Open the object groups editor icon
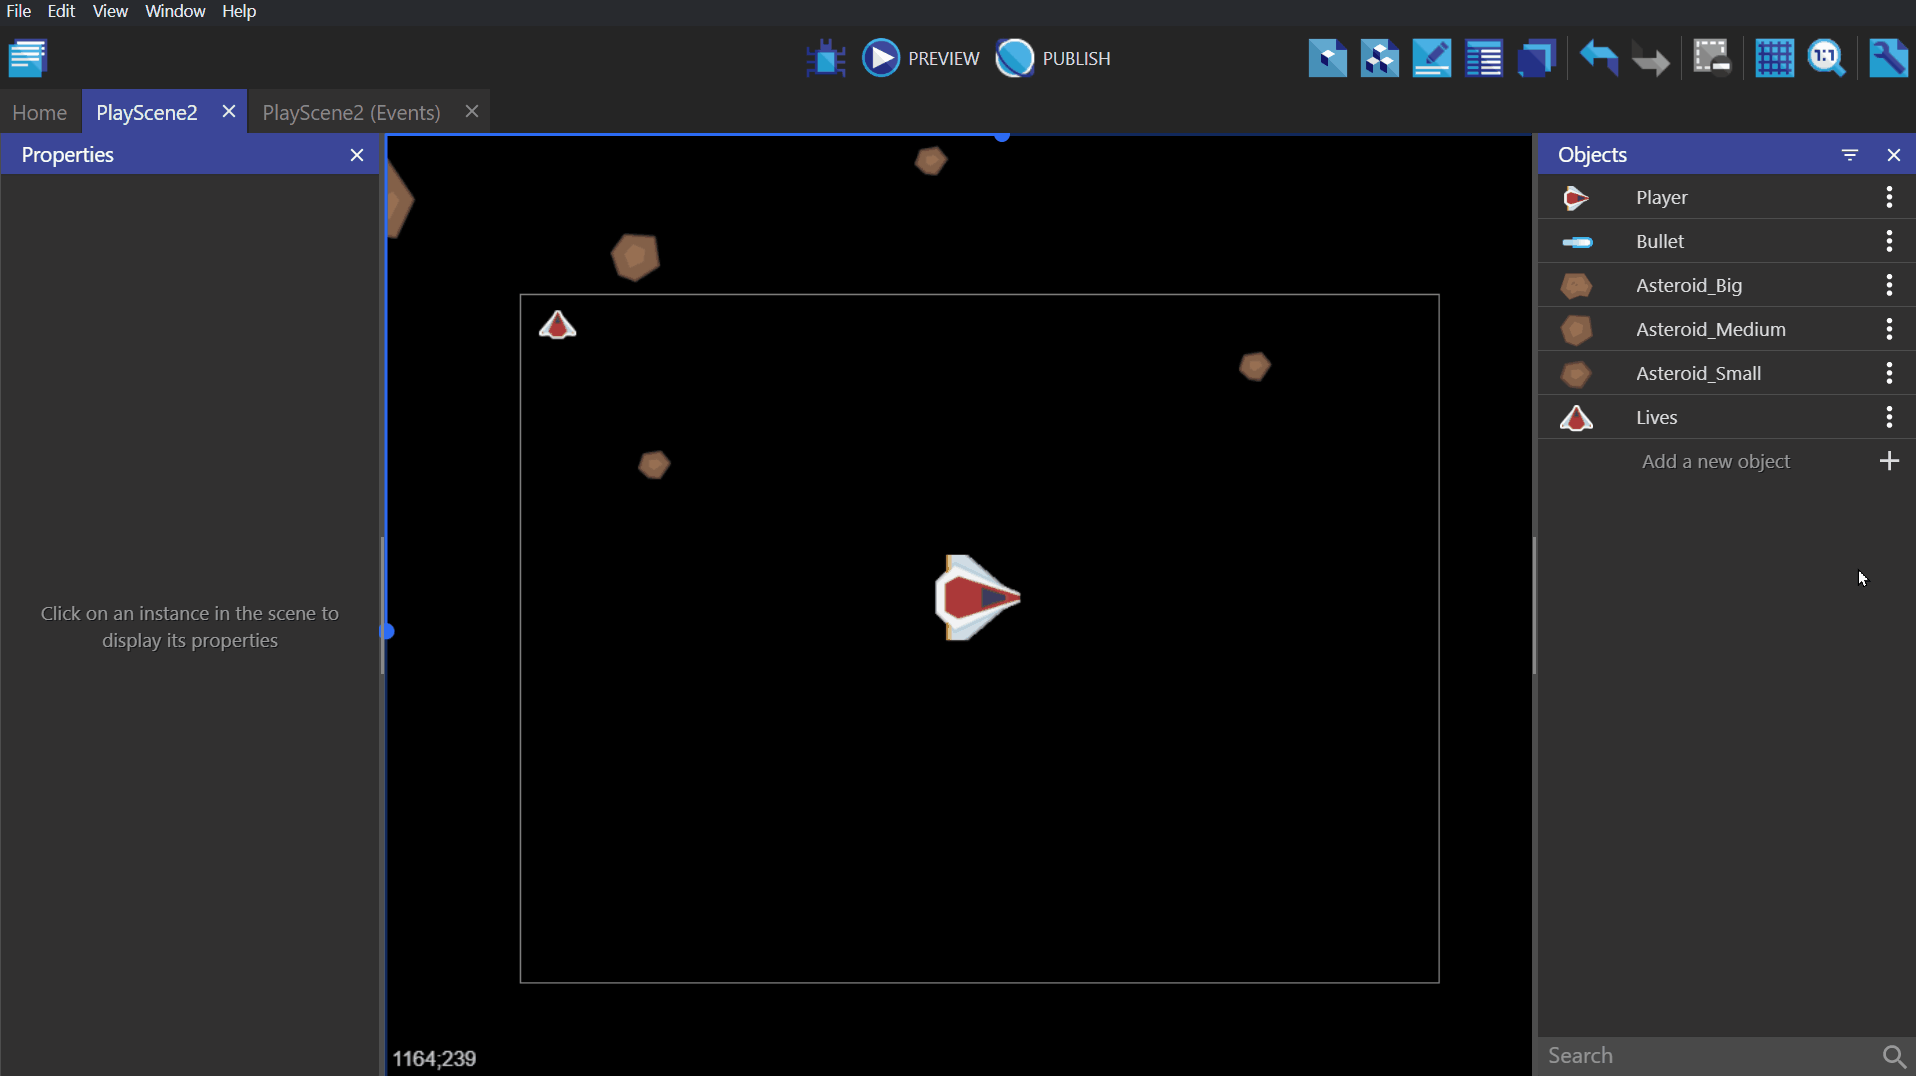Viewport: 1916px width, 1076px height. (1379, 58)
